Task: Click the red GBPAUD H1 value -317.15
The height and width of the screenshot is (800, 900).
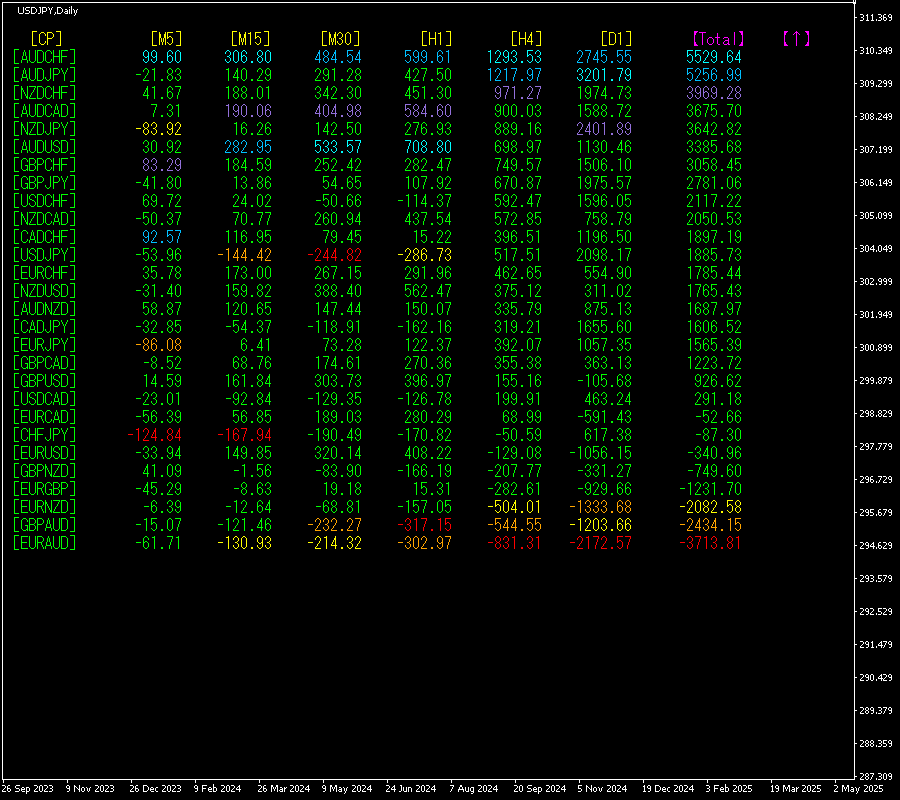Action: tap(425, 525)
